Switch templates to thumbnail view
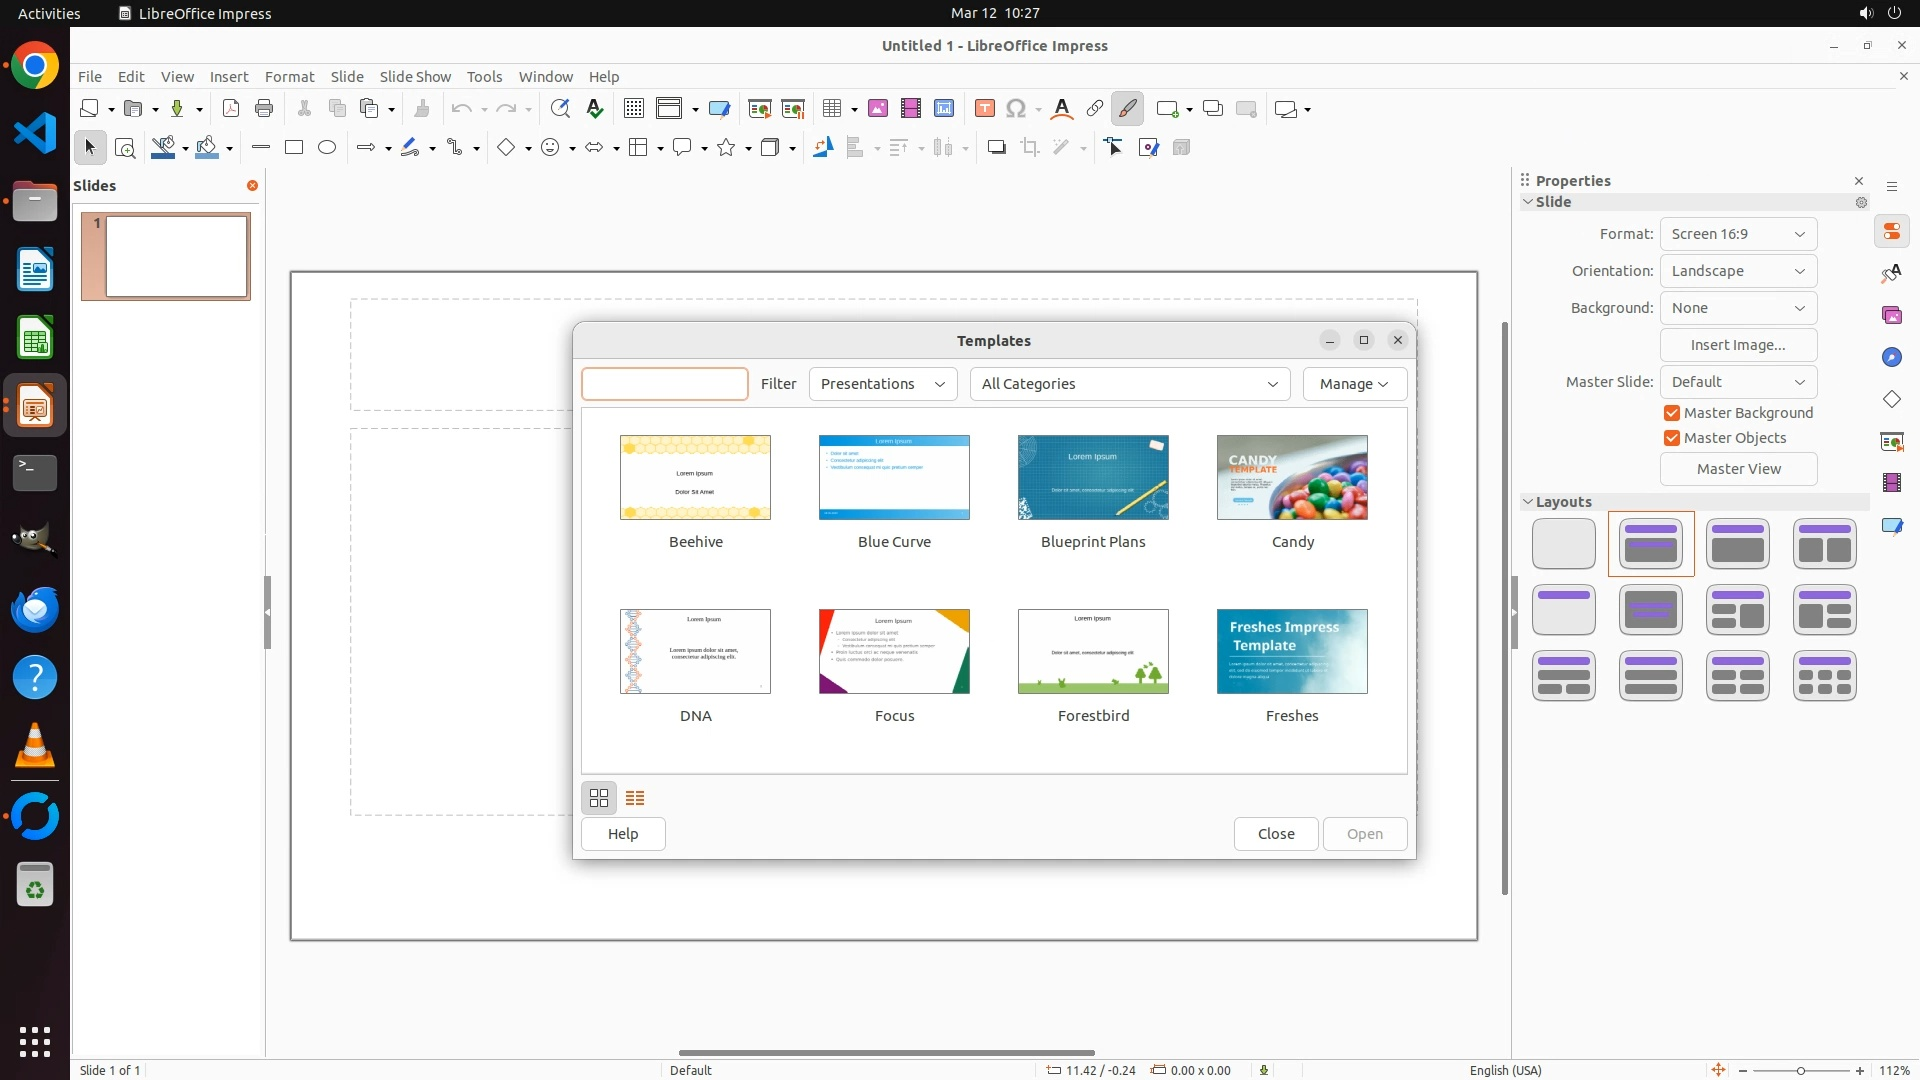The image size is (1920, 1080). tap(599, 798)
